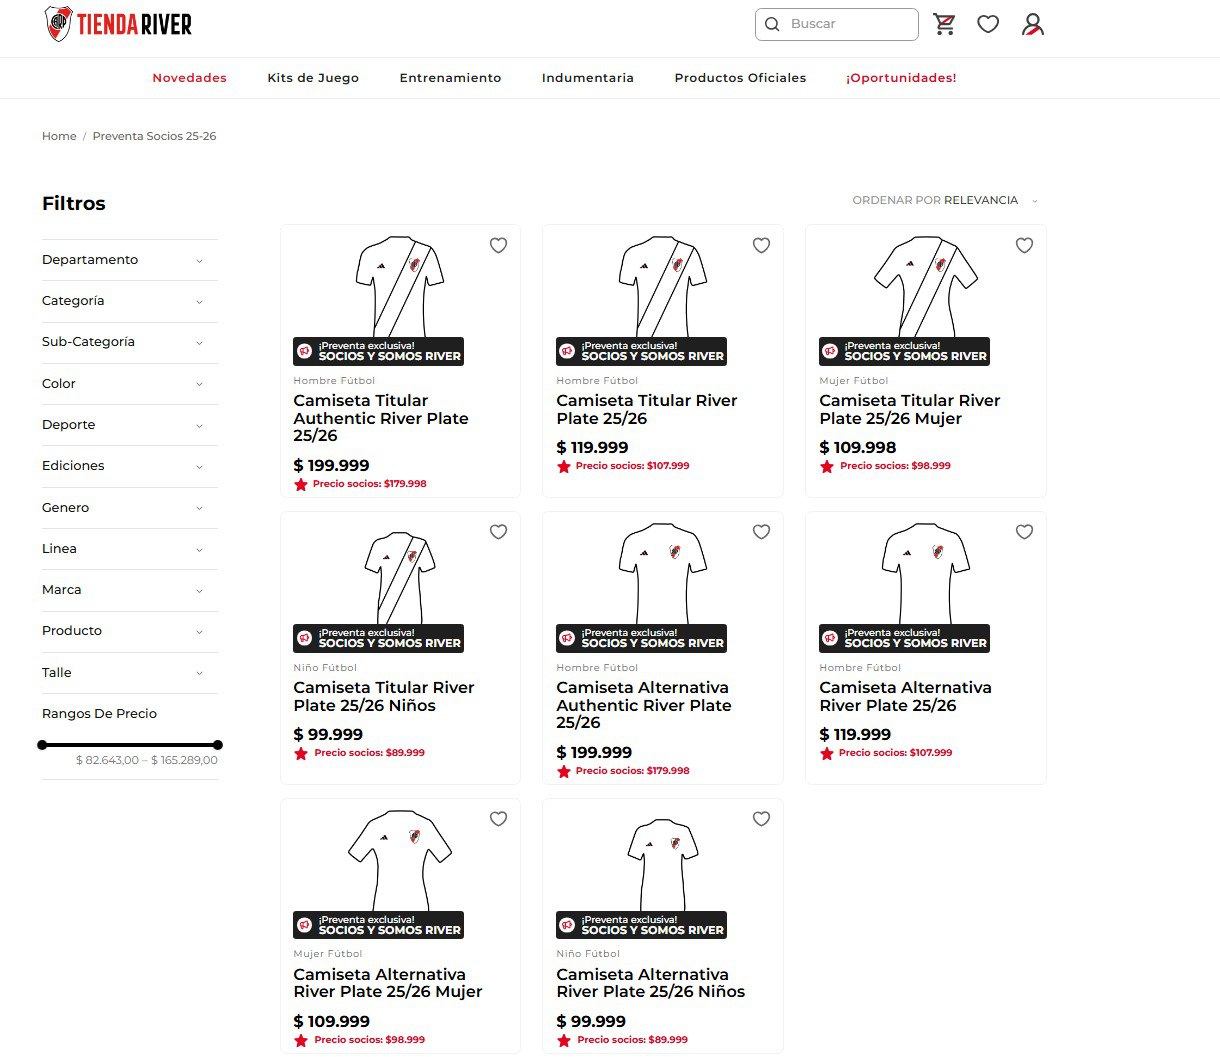Favorite Camiseta Titular River Plate 25/26 Mujer
Image resolution: width=1220 pixels, height=1057 pixels.
(x=1024, y=245)
